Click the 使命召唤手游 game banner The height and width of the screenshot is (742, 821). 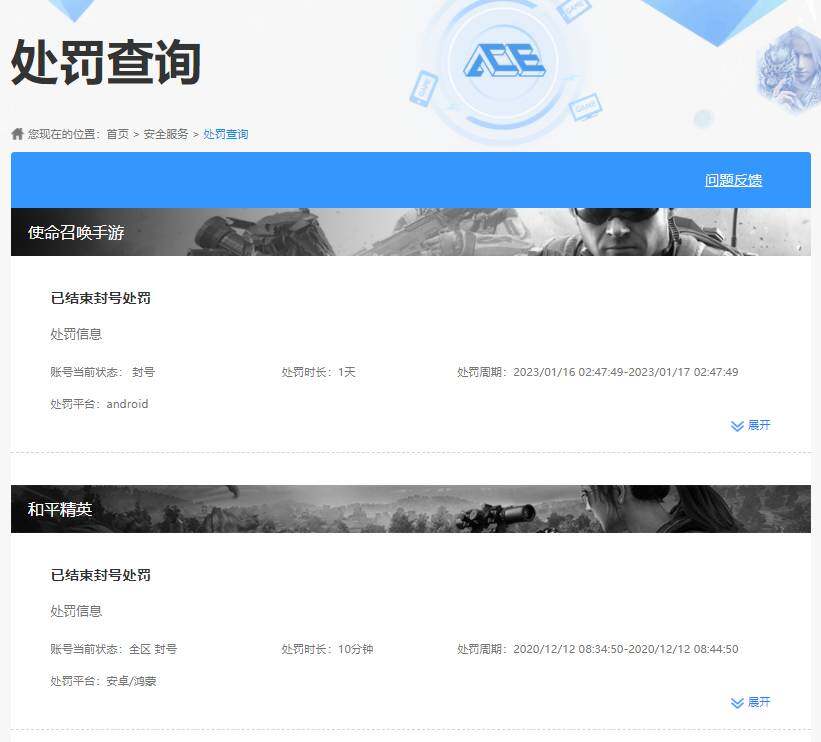410,232
